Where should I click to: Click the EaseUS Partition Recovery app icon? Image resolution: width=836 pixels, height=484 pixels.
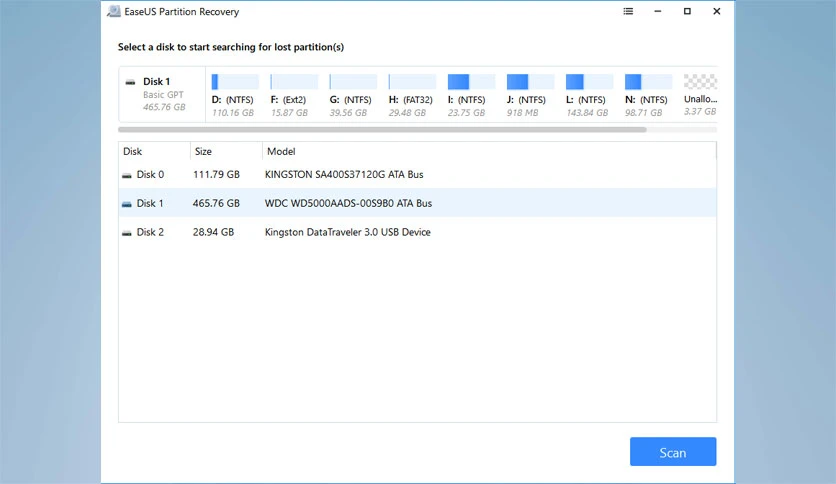(x=114, y=11)
